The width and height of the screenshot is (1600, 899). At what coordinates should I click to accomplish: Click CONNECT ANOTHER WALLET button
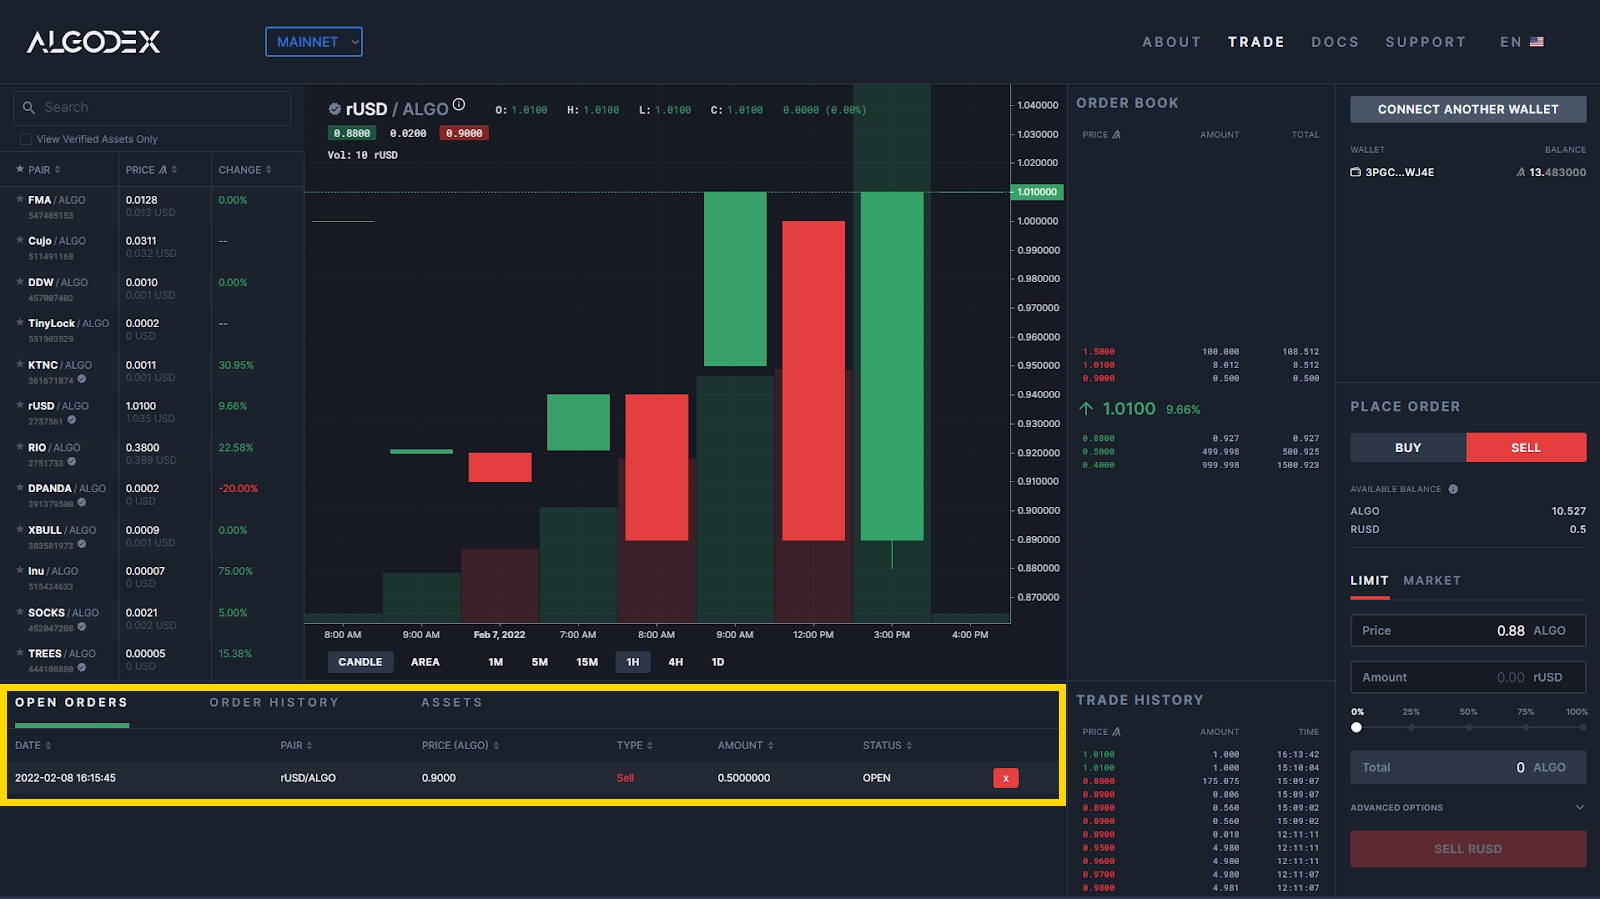pyautogui.click(x=1468, y=109)
